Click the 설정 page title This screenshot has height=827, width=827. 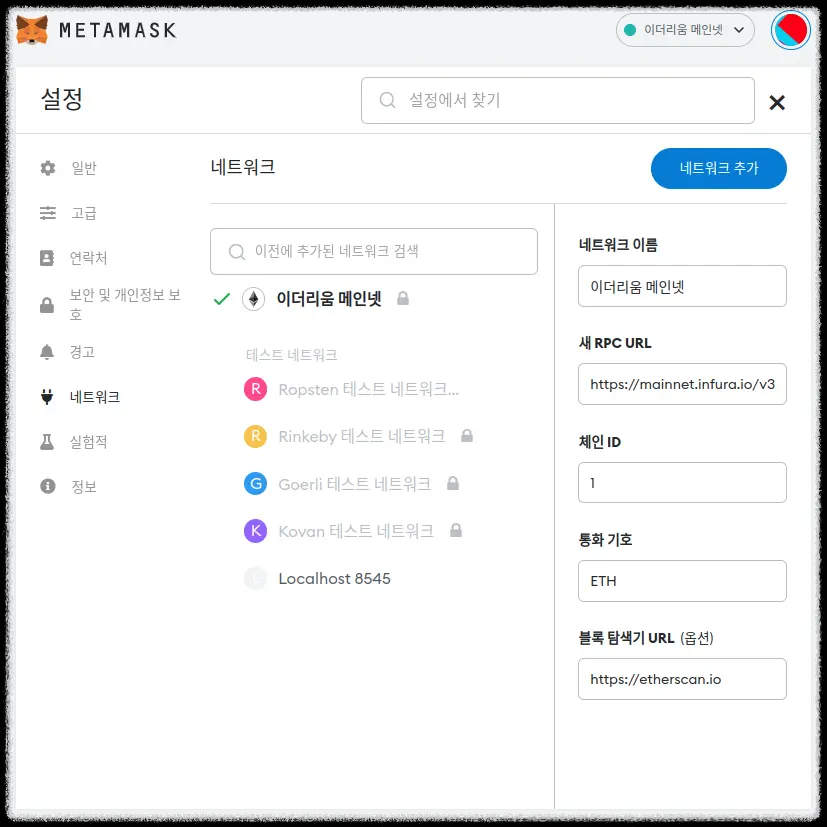tap(62, 99)
